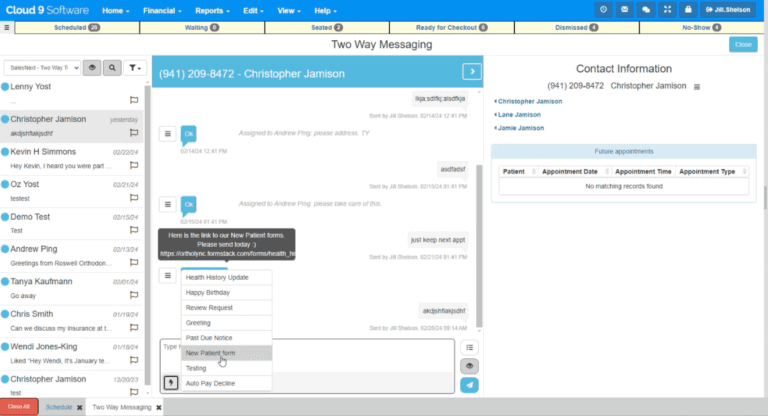The width and height of the screenshot is (768, 416).
Task: Open the Home menu
Action: [116, 10]
